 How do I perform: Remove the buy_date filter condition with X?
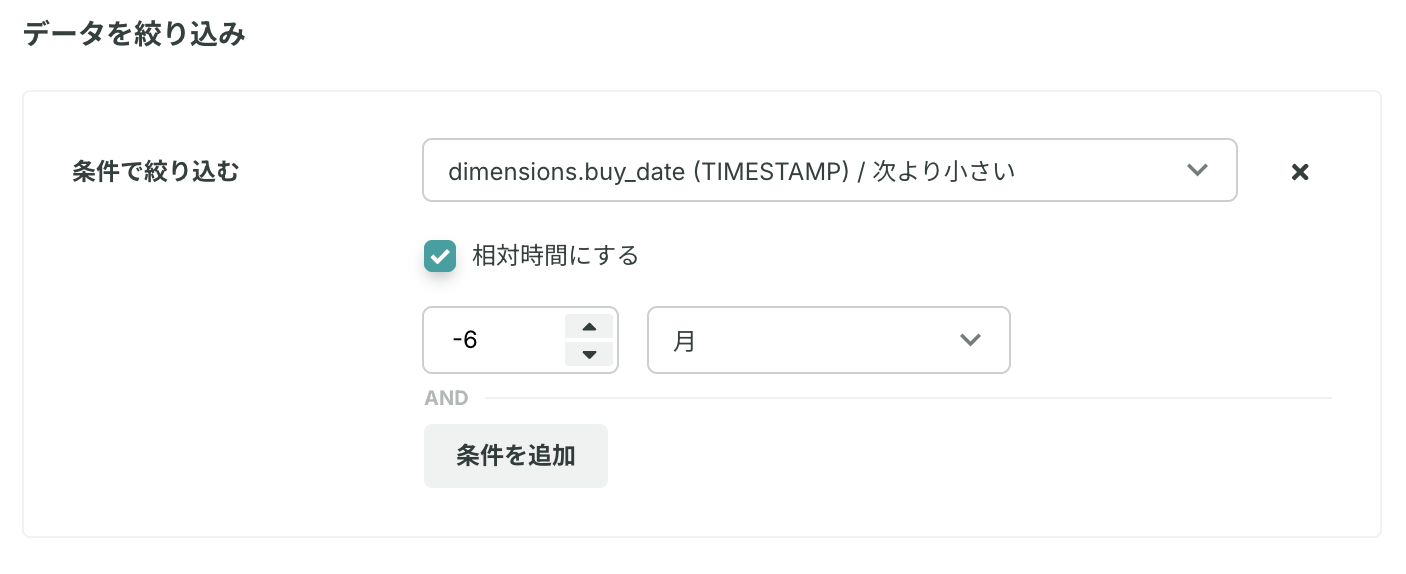1299,172
